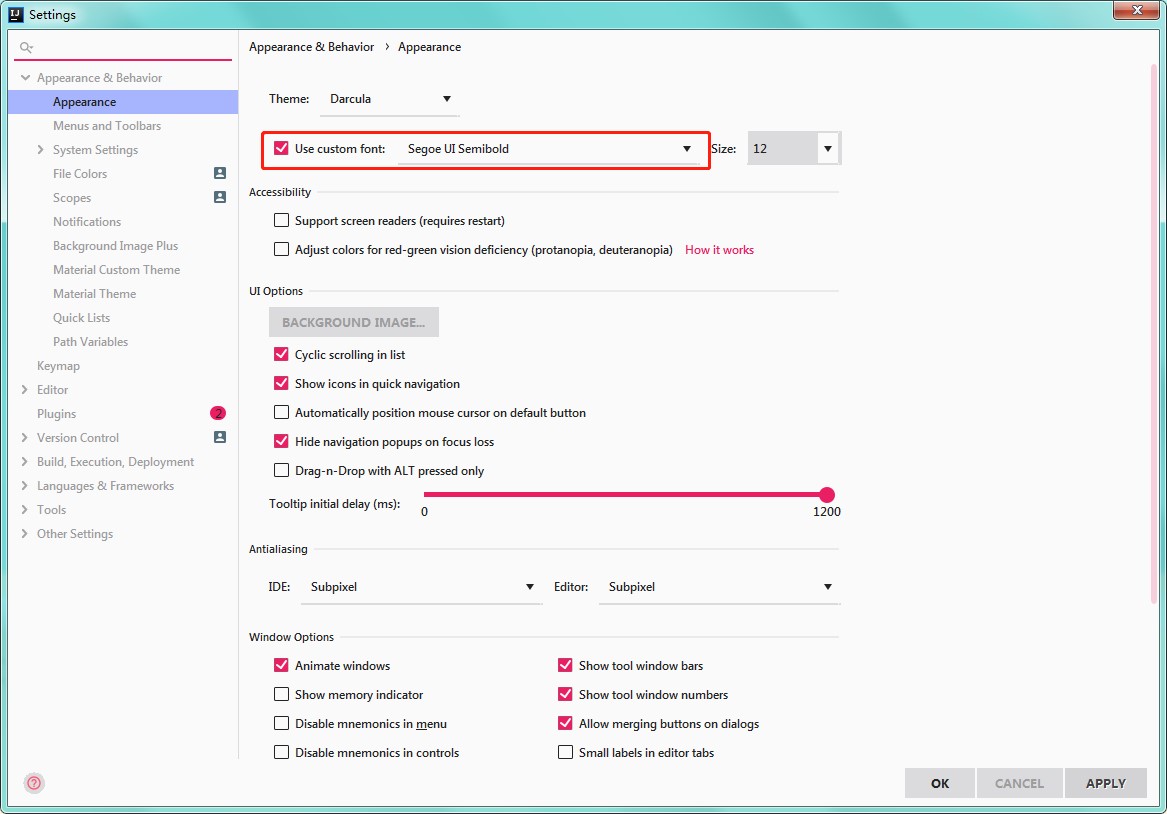The height and width of the screenshot is (814, 1167).
Task: Expand the System Settings node
Action: tap(40, 150)
